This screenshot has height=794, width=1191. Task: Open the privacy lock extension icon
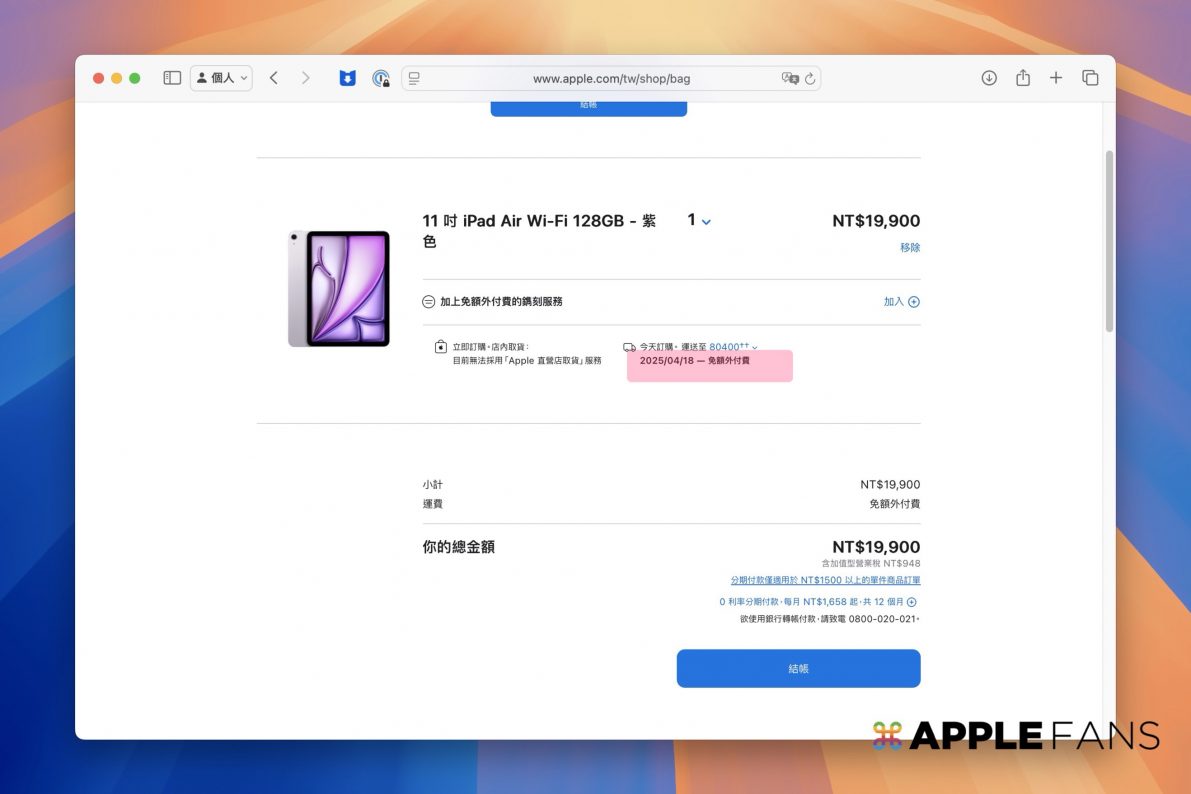(381, 78)
